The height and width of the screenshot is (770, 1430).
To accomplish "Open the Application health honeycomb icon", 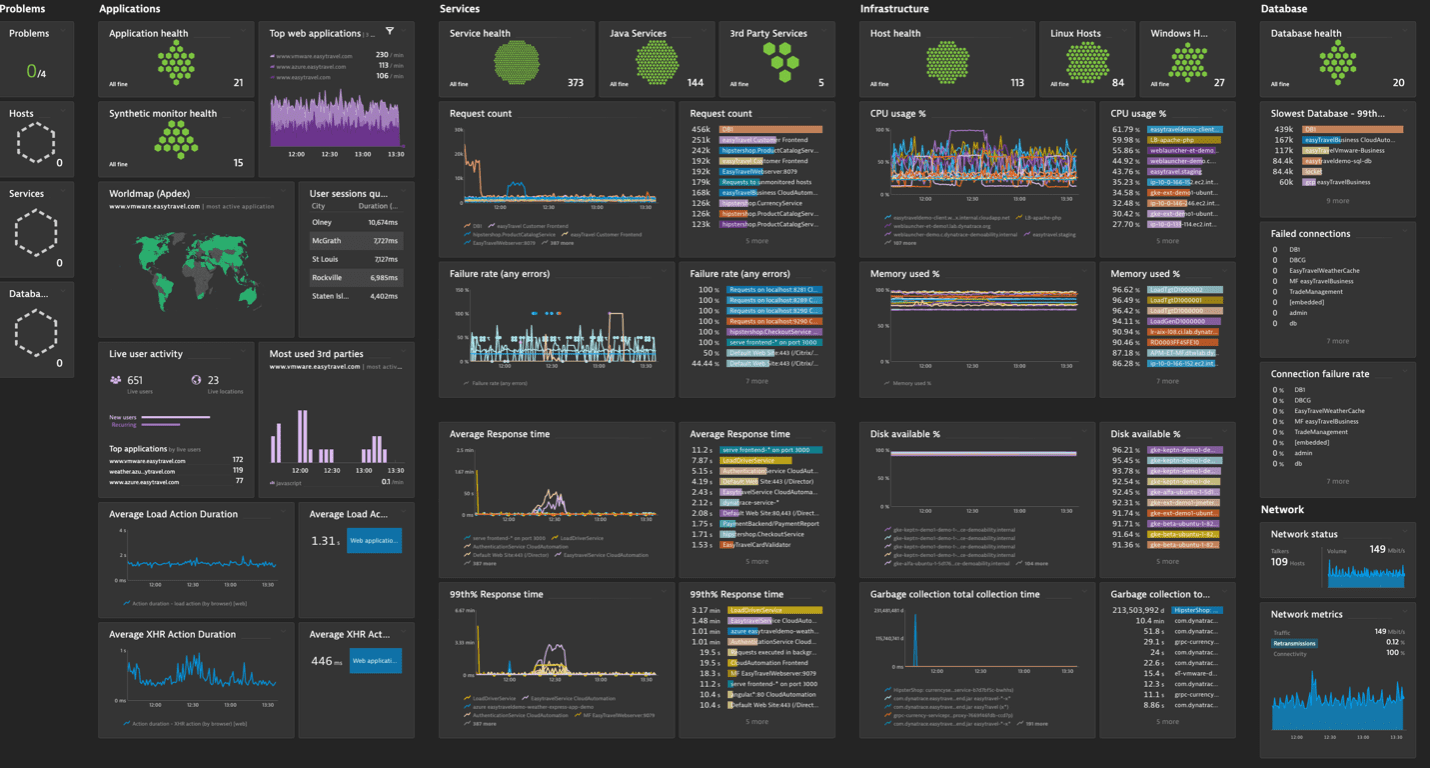I will (177, 64).
